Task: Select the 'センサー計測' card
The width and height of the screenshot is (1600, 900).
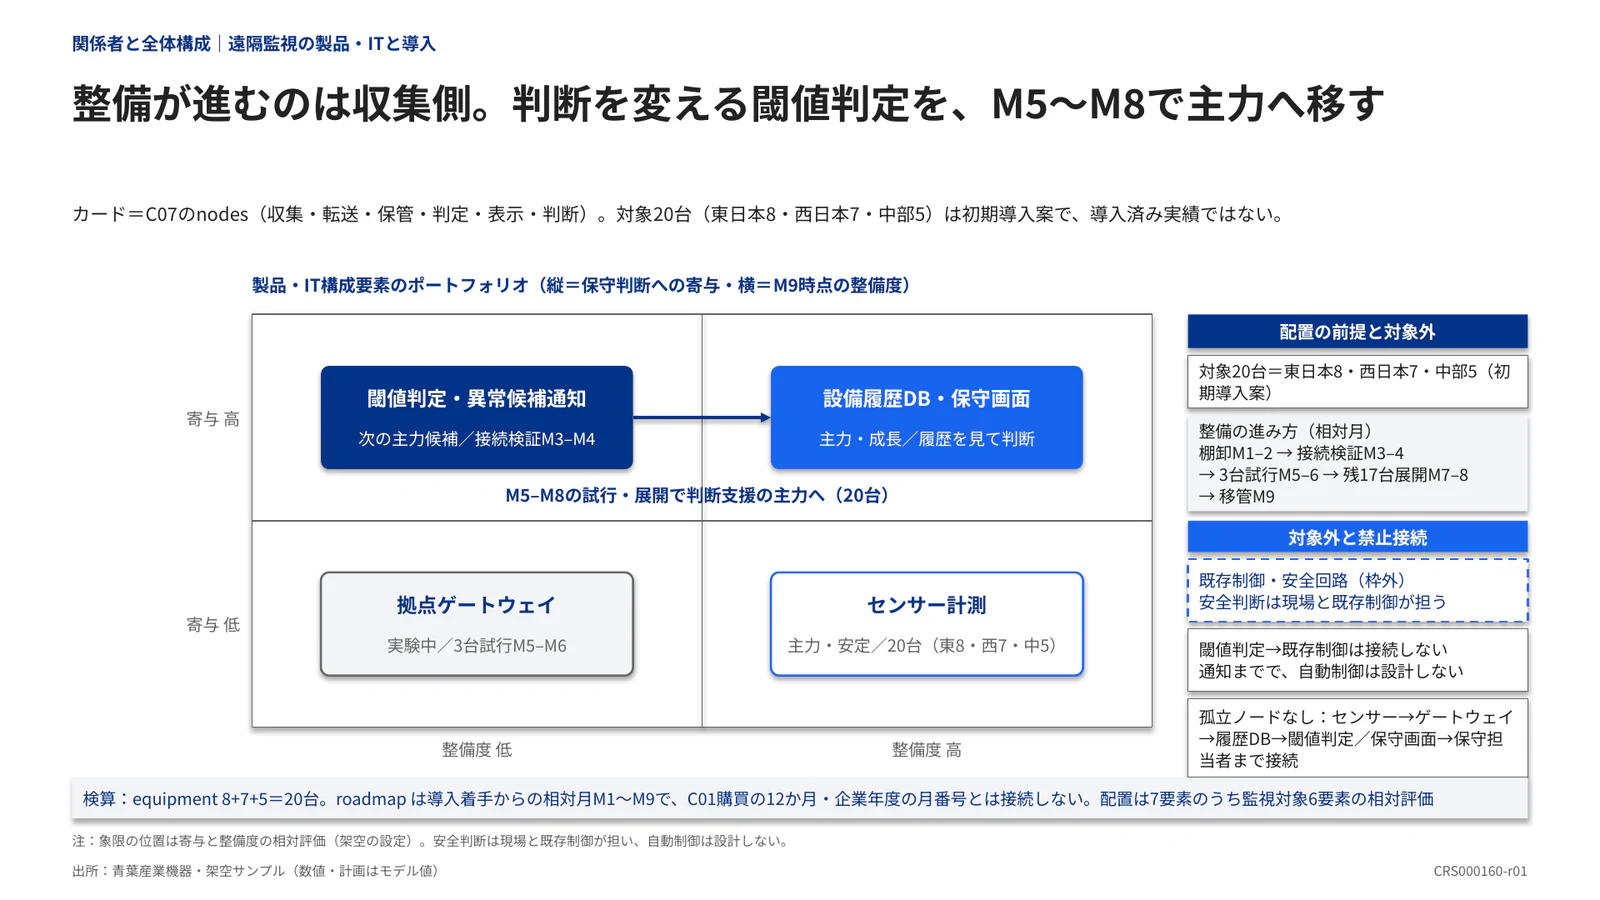Action: click(x=927, y=624)
